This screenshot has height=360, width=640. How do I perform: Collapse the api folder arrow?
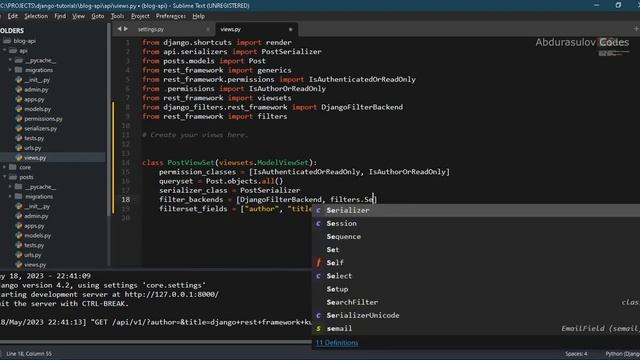coord(4,51)
